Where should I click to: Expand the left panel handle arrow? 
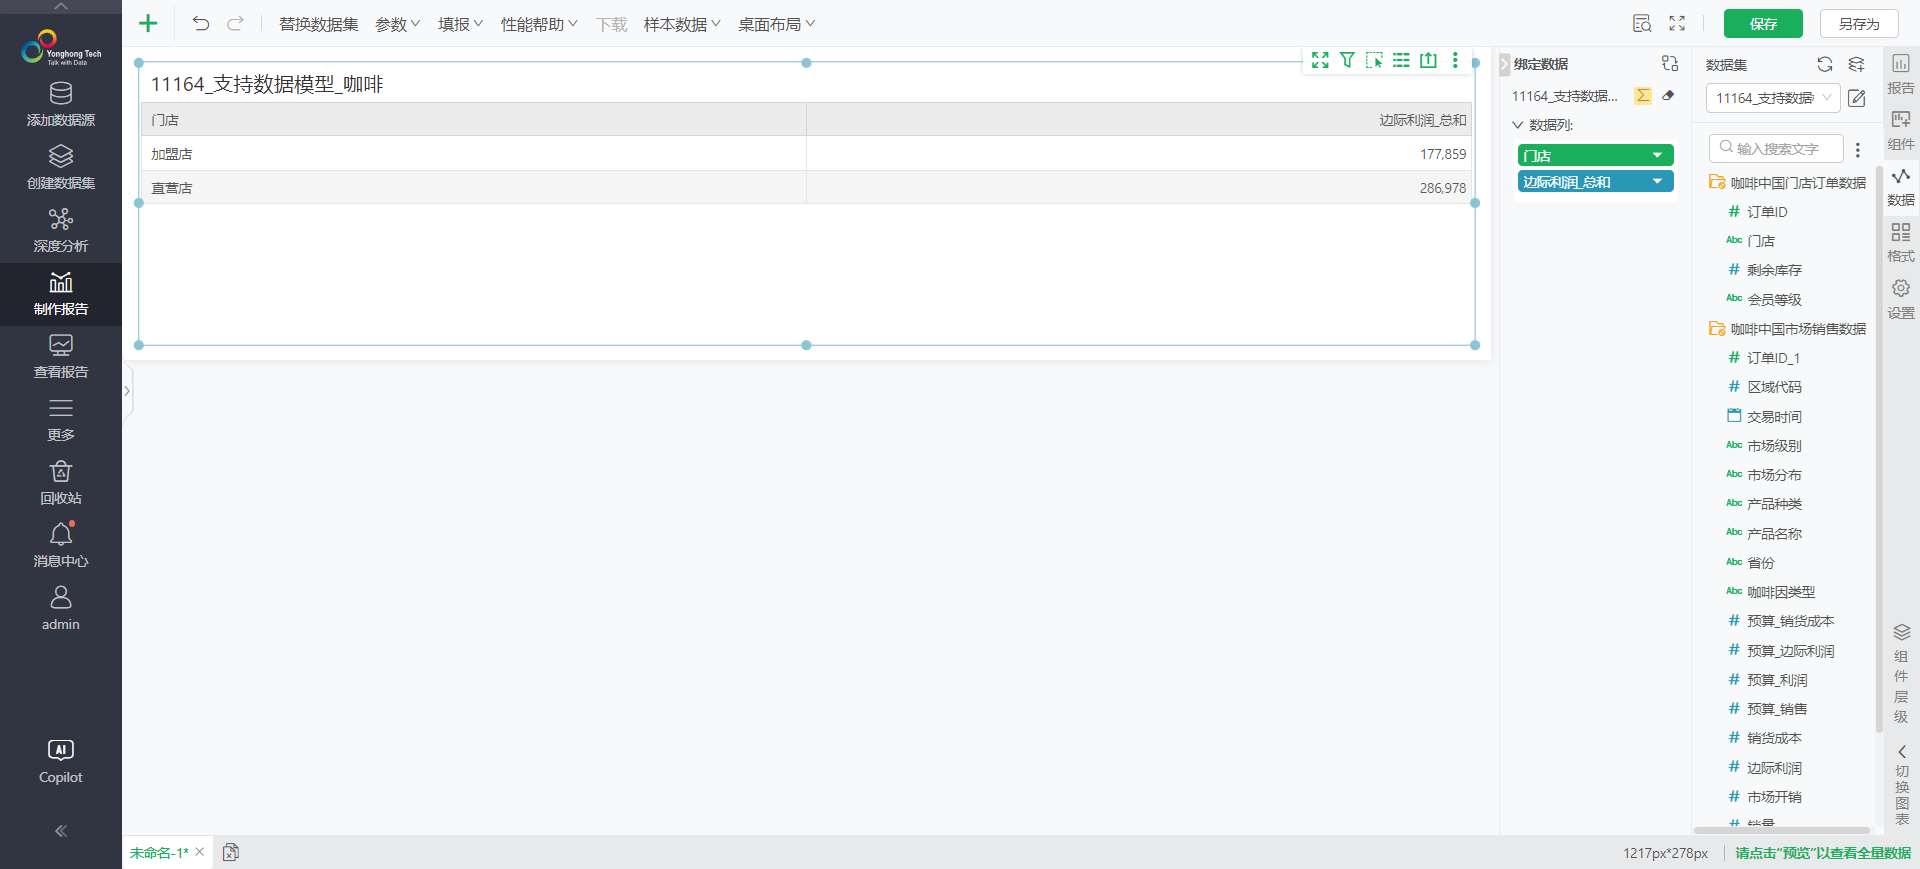click(x=127, y=391)
